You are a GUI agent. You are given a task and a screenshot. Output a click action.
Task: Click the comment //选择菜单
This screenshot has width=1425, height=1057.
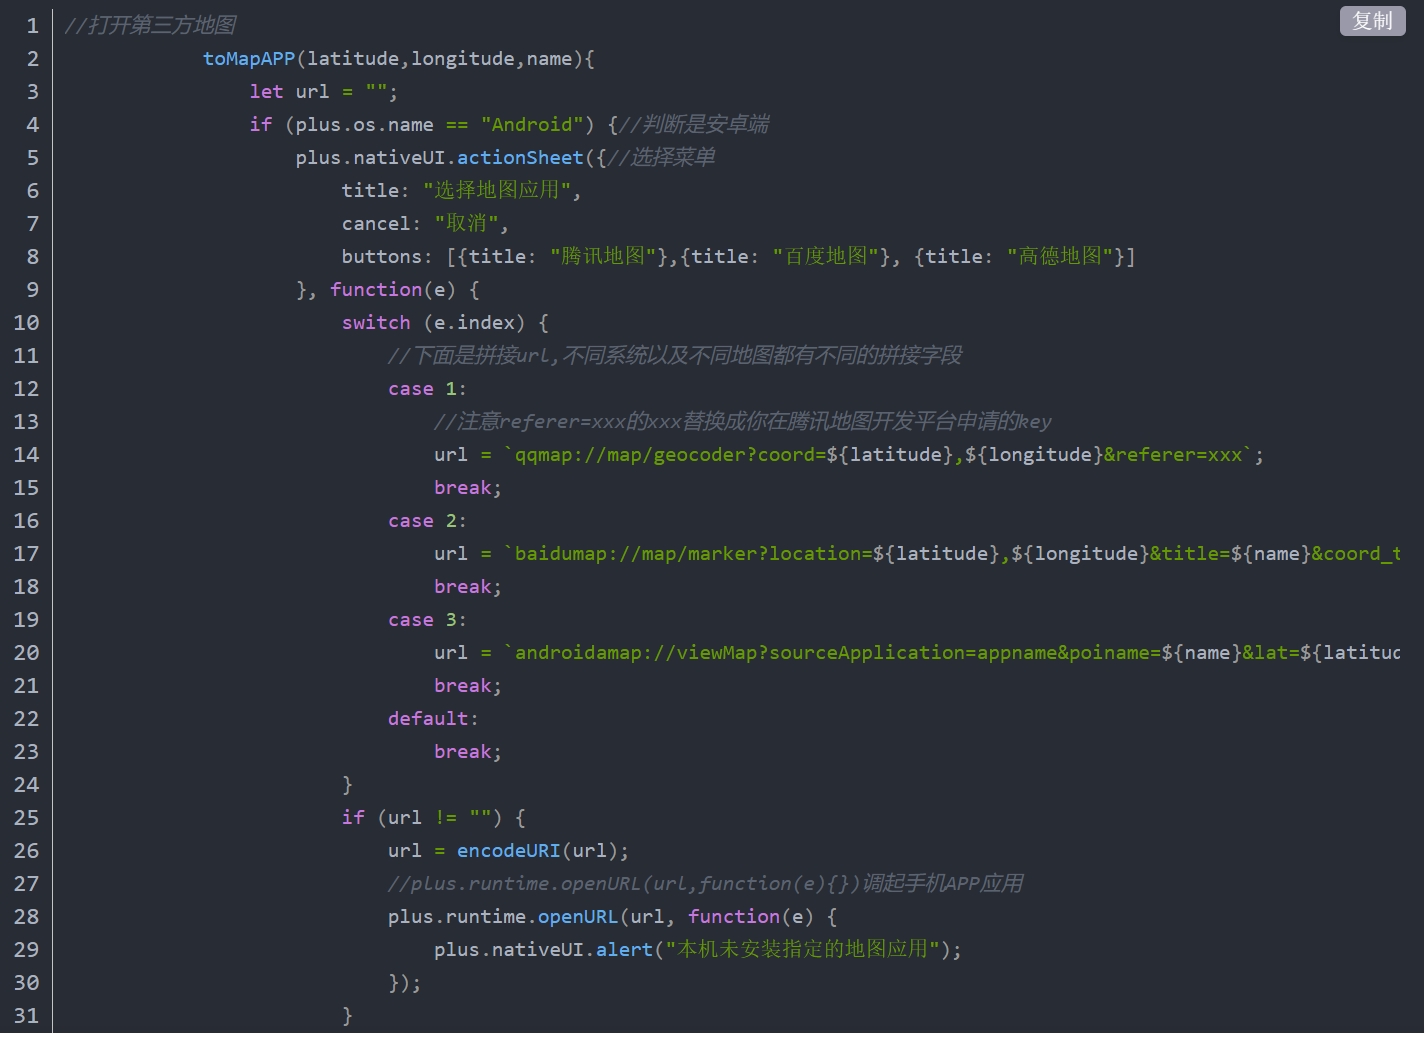661,157
